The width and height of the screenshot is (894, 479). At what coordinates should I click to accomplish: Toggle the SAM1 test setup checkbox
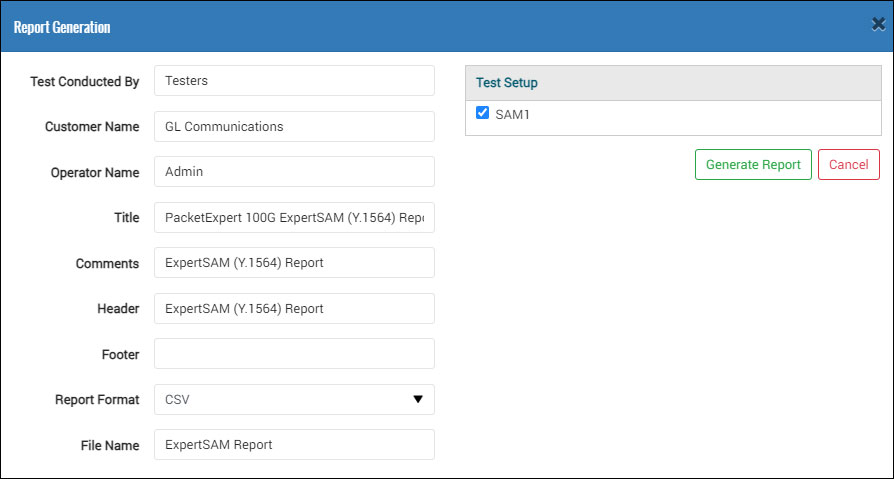[x=482, y=113]
